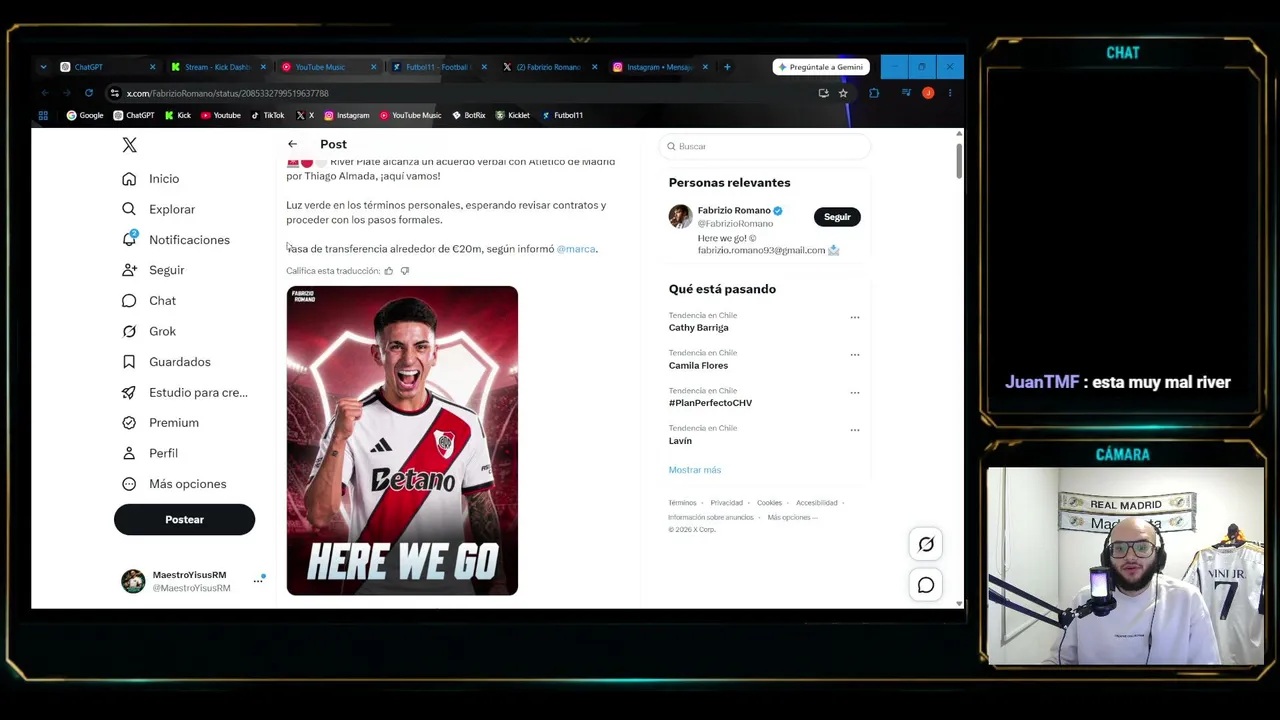
Task: Open Guardados bookmark icon
Action: coord(129,362)
